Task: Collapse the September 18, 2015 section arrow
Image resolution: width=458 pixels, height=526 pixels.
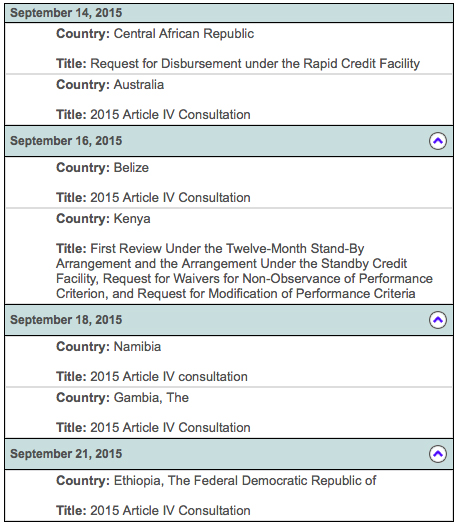Action: tap(438, 320)
